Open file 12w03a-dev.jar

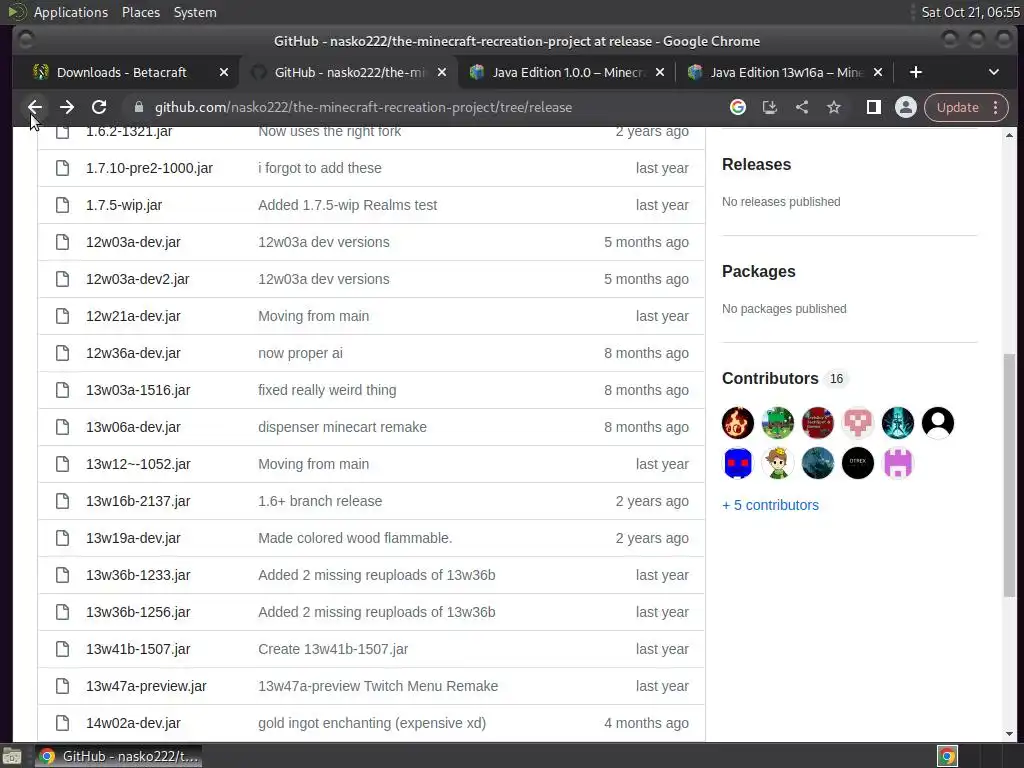133,242
